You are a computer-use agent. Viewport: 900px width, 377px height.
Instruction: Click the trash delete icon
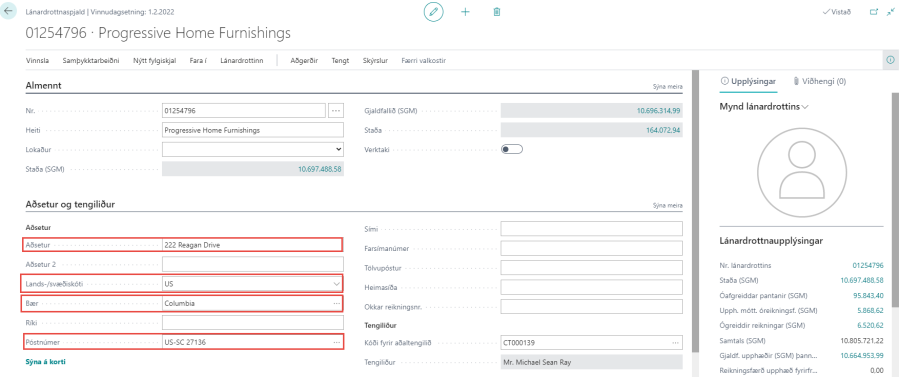[x=497, y=11]
